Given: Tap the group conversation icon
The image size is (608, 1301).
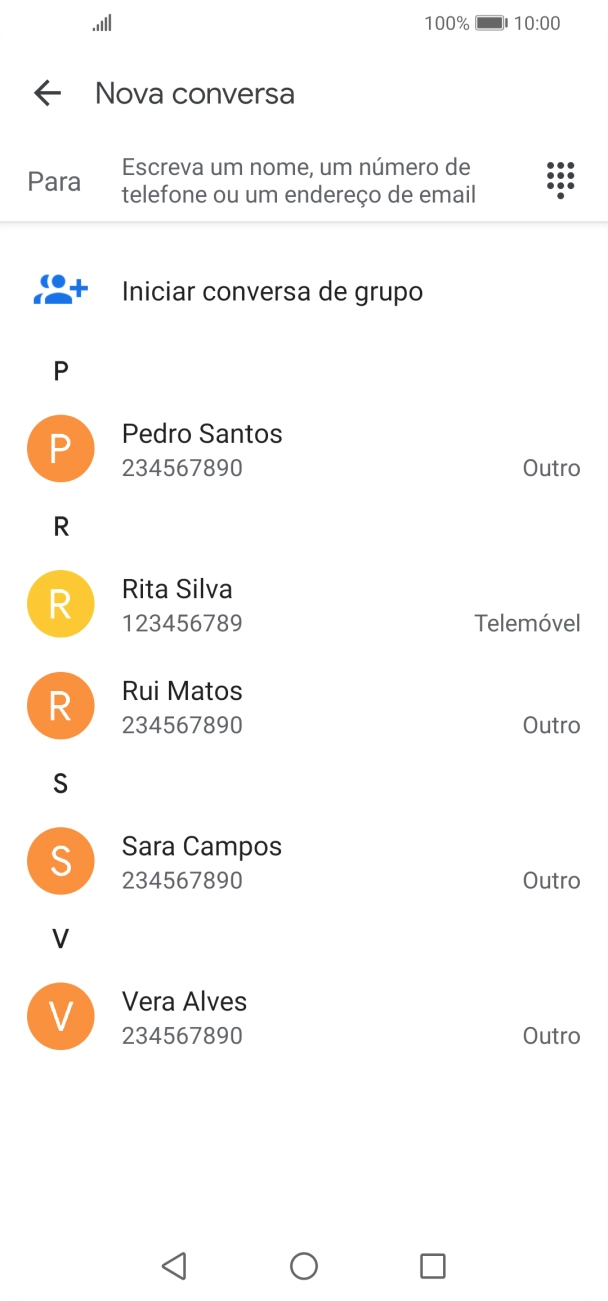Looking at the screenshot, I should click(60, 290).
